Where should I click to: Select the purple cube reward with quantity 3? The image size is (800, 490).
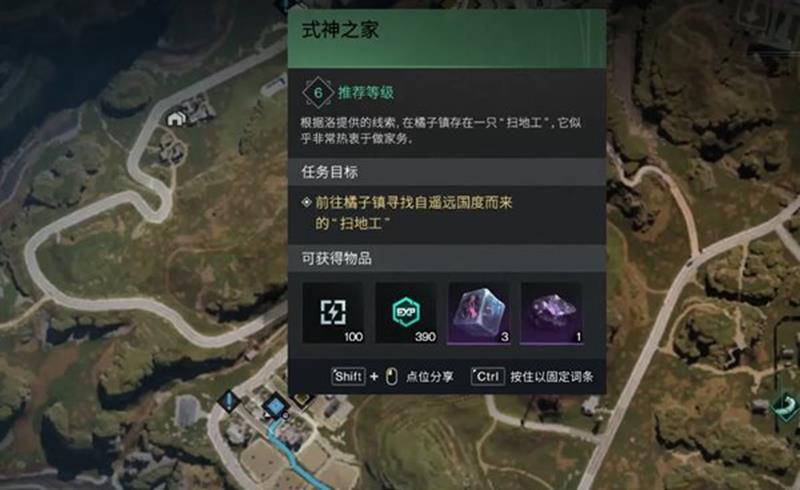click(479, 313)
